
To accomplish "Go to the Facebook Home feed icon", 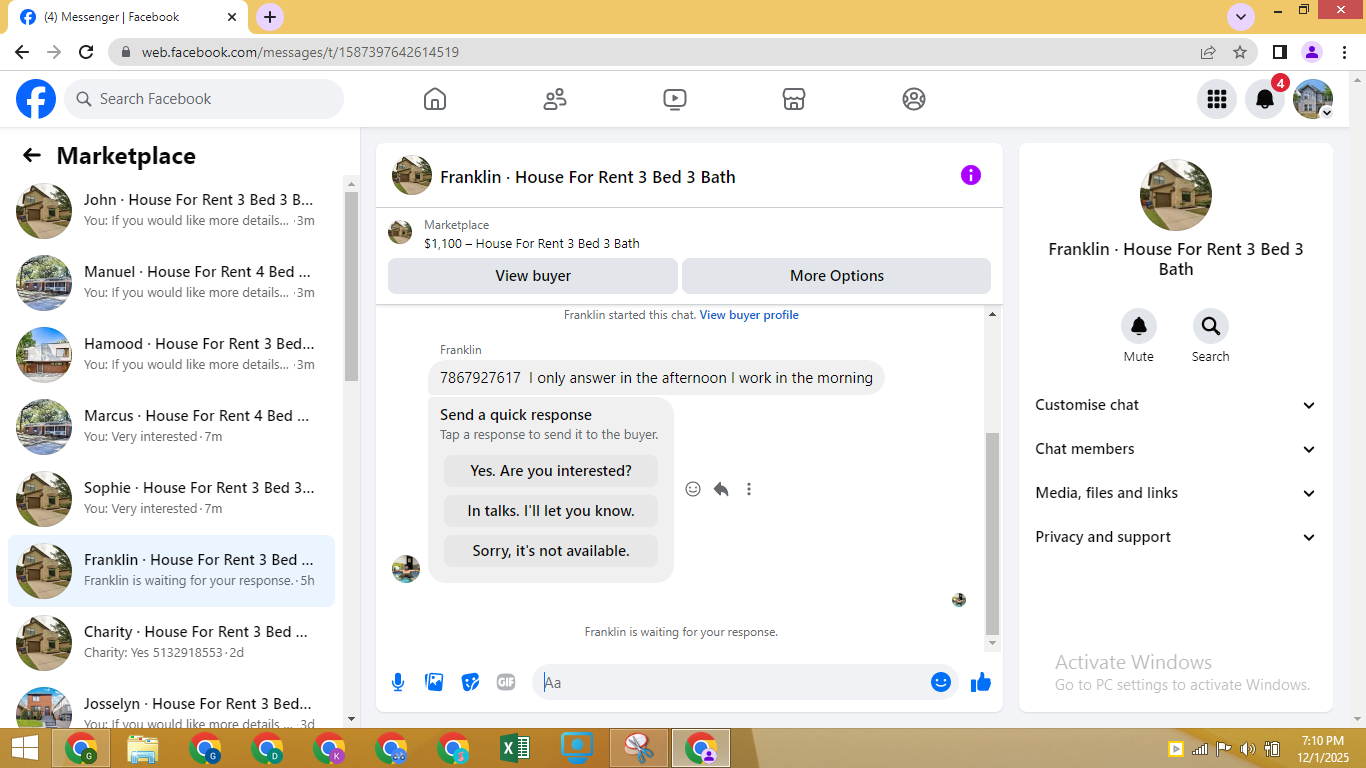I will [x=435, y=99].
